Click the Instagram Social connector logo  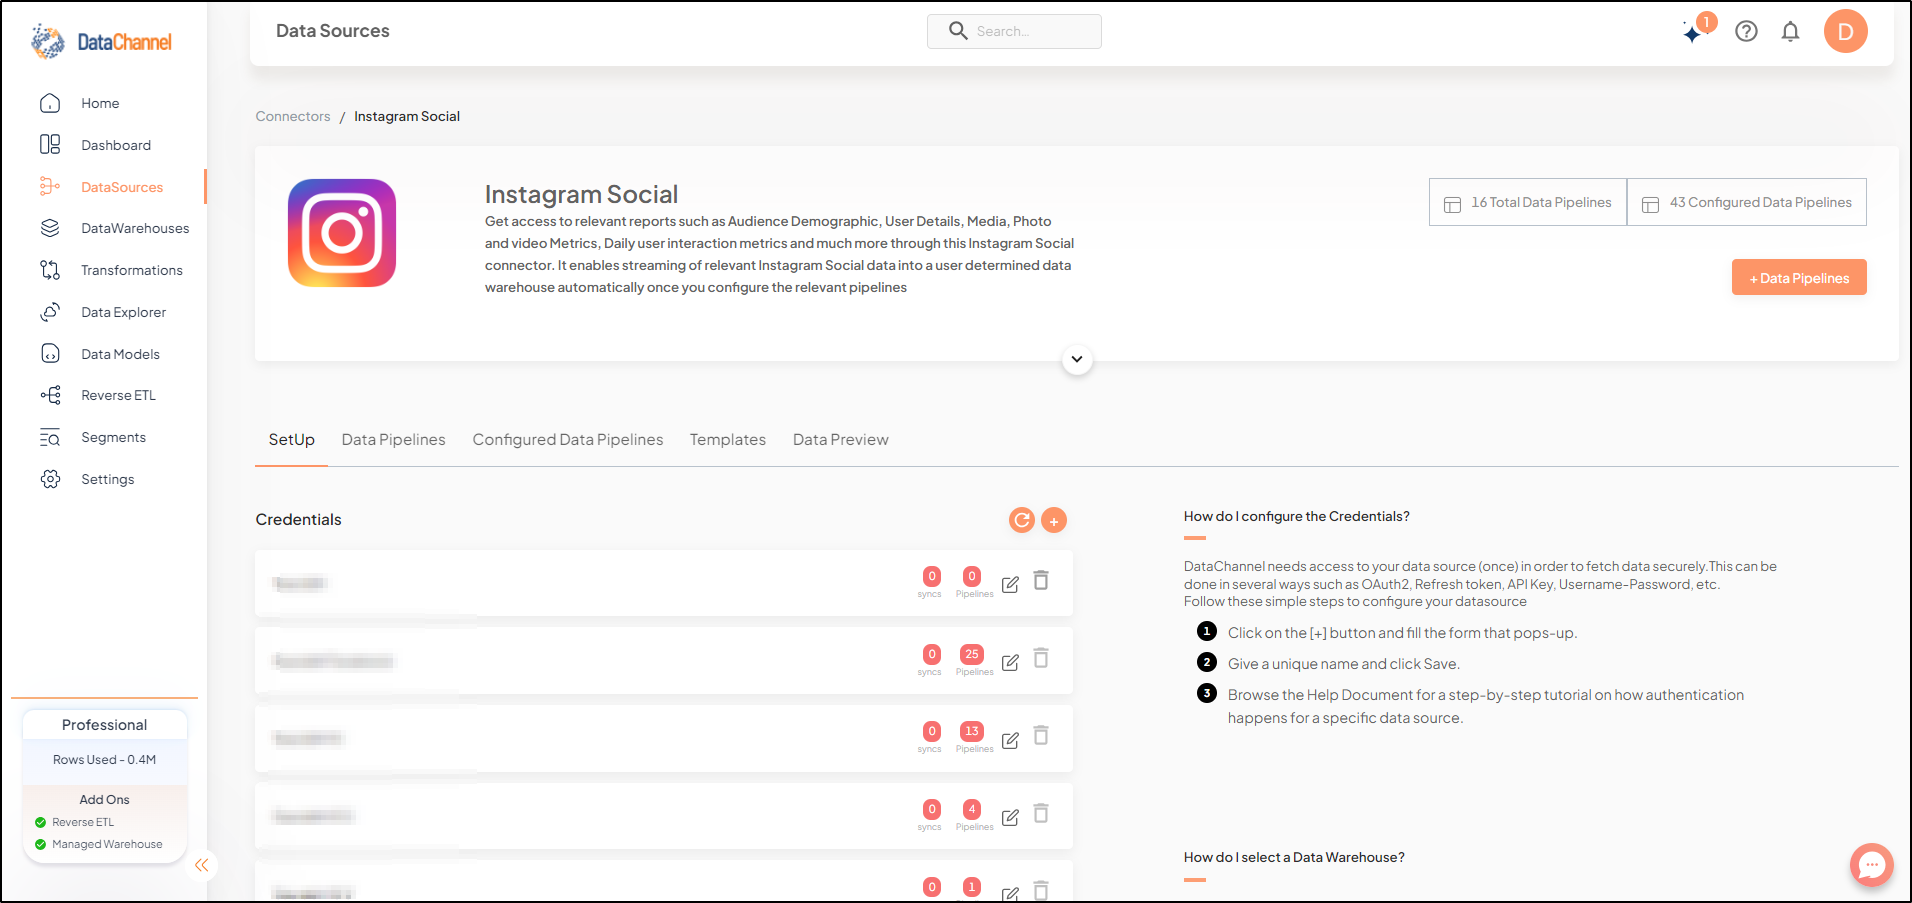(x=342, y=233)
